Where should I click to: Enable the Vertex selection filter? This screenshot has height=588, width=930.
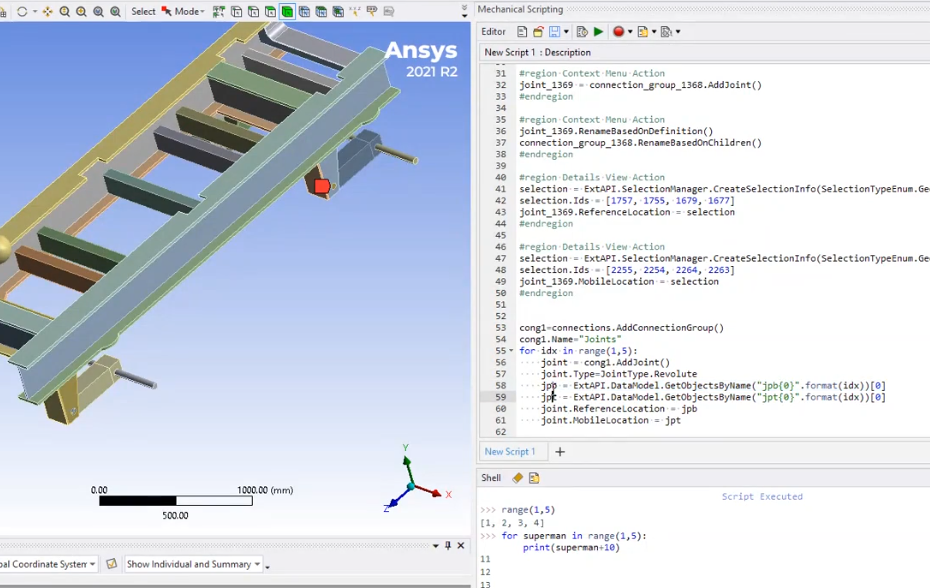tap(236, 11)
